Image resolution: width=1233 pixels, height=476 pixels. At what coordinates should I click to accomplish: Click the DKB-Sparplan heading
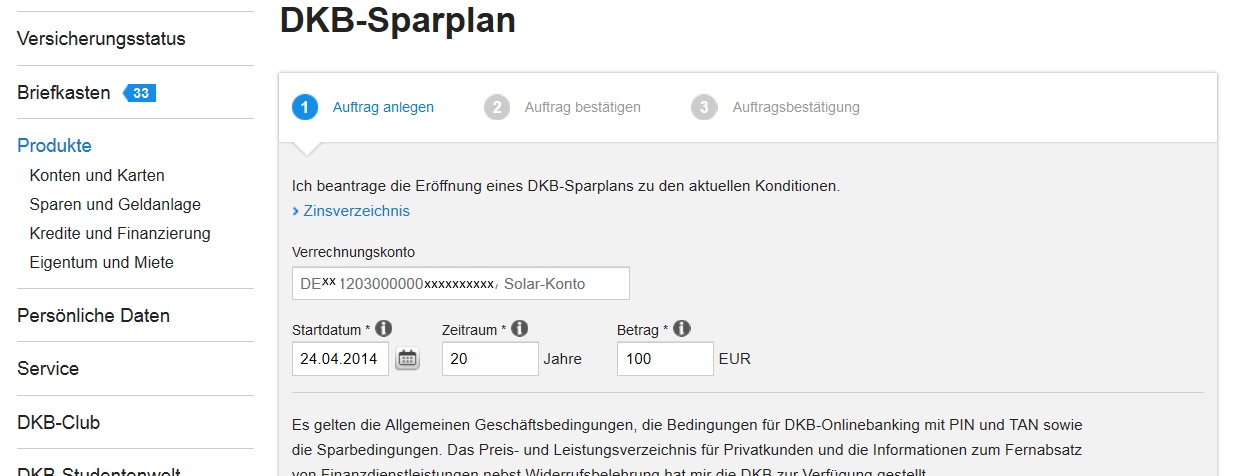tap(398, 20)
